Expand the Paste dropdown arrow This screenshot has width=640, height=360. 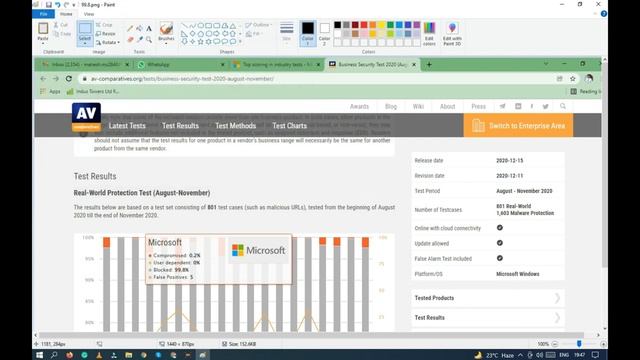43,43
